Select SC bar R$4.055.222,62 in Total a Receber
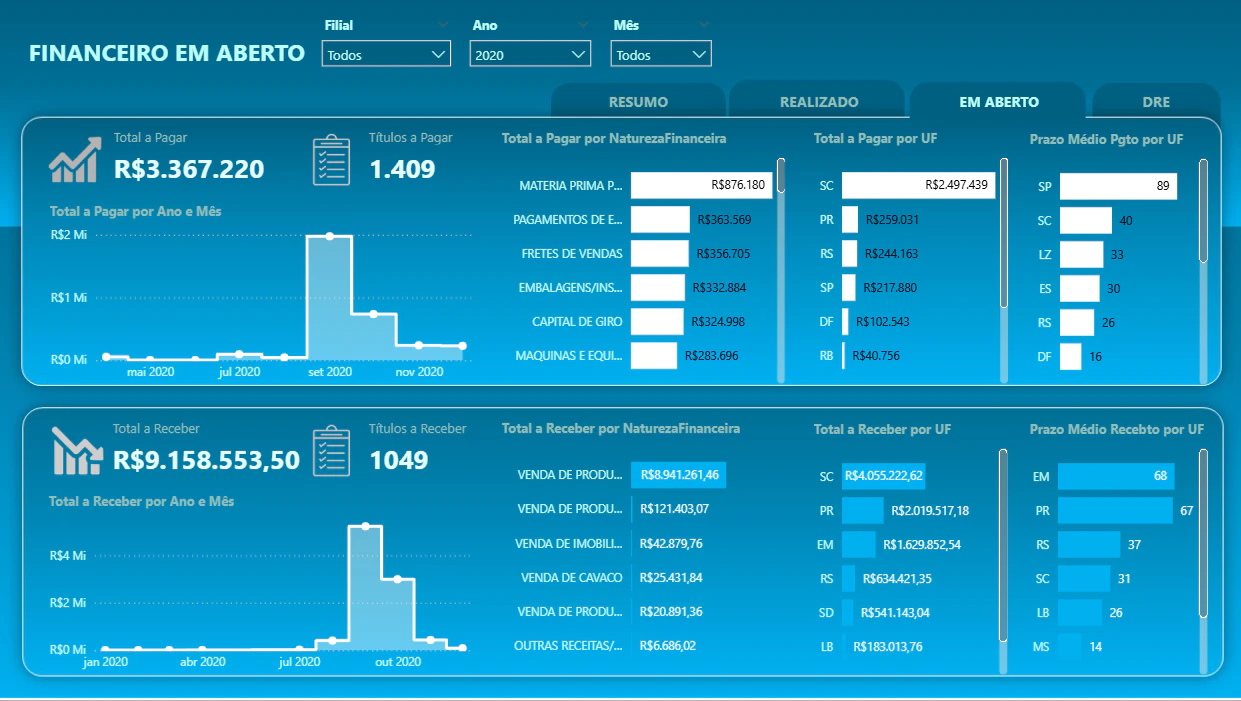 click(x=884, y=476)
